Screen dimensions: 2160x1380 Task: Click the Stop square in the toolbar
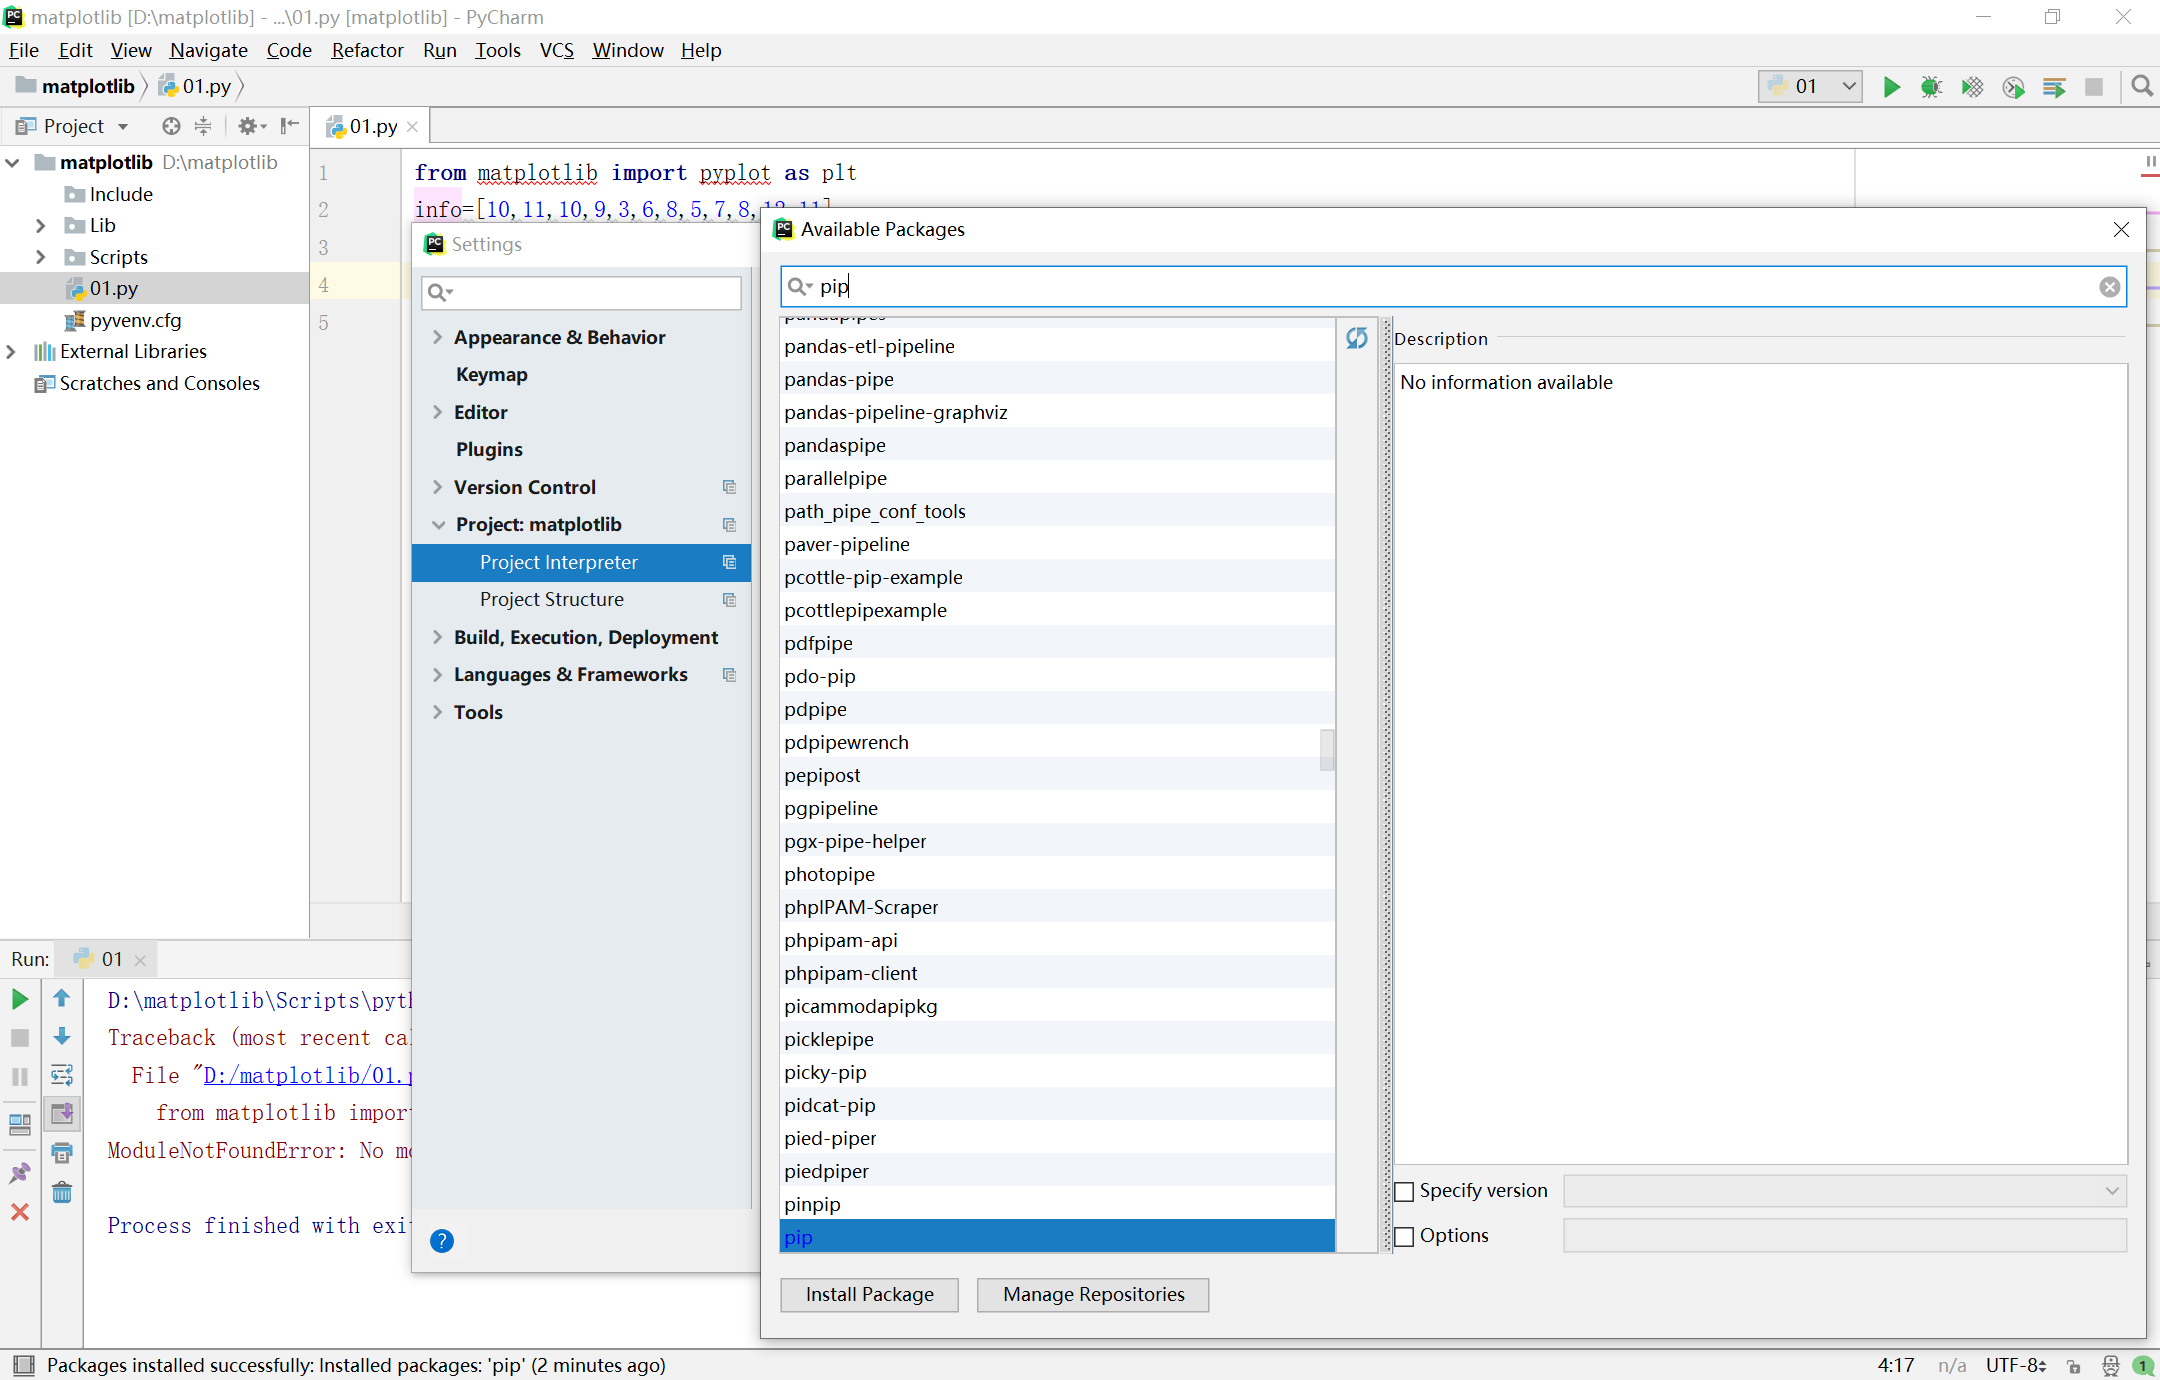click(2094, 87)
